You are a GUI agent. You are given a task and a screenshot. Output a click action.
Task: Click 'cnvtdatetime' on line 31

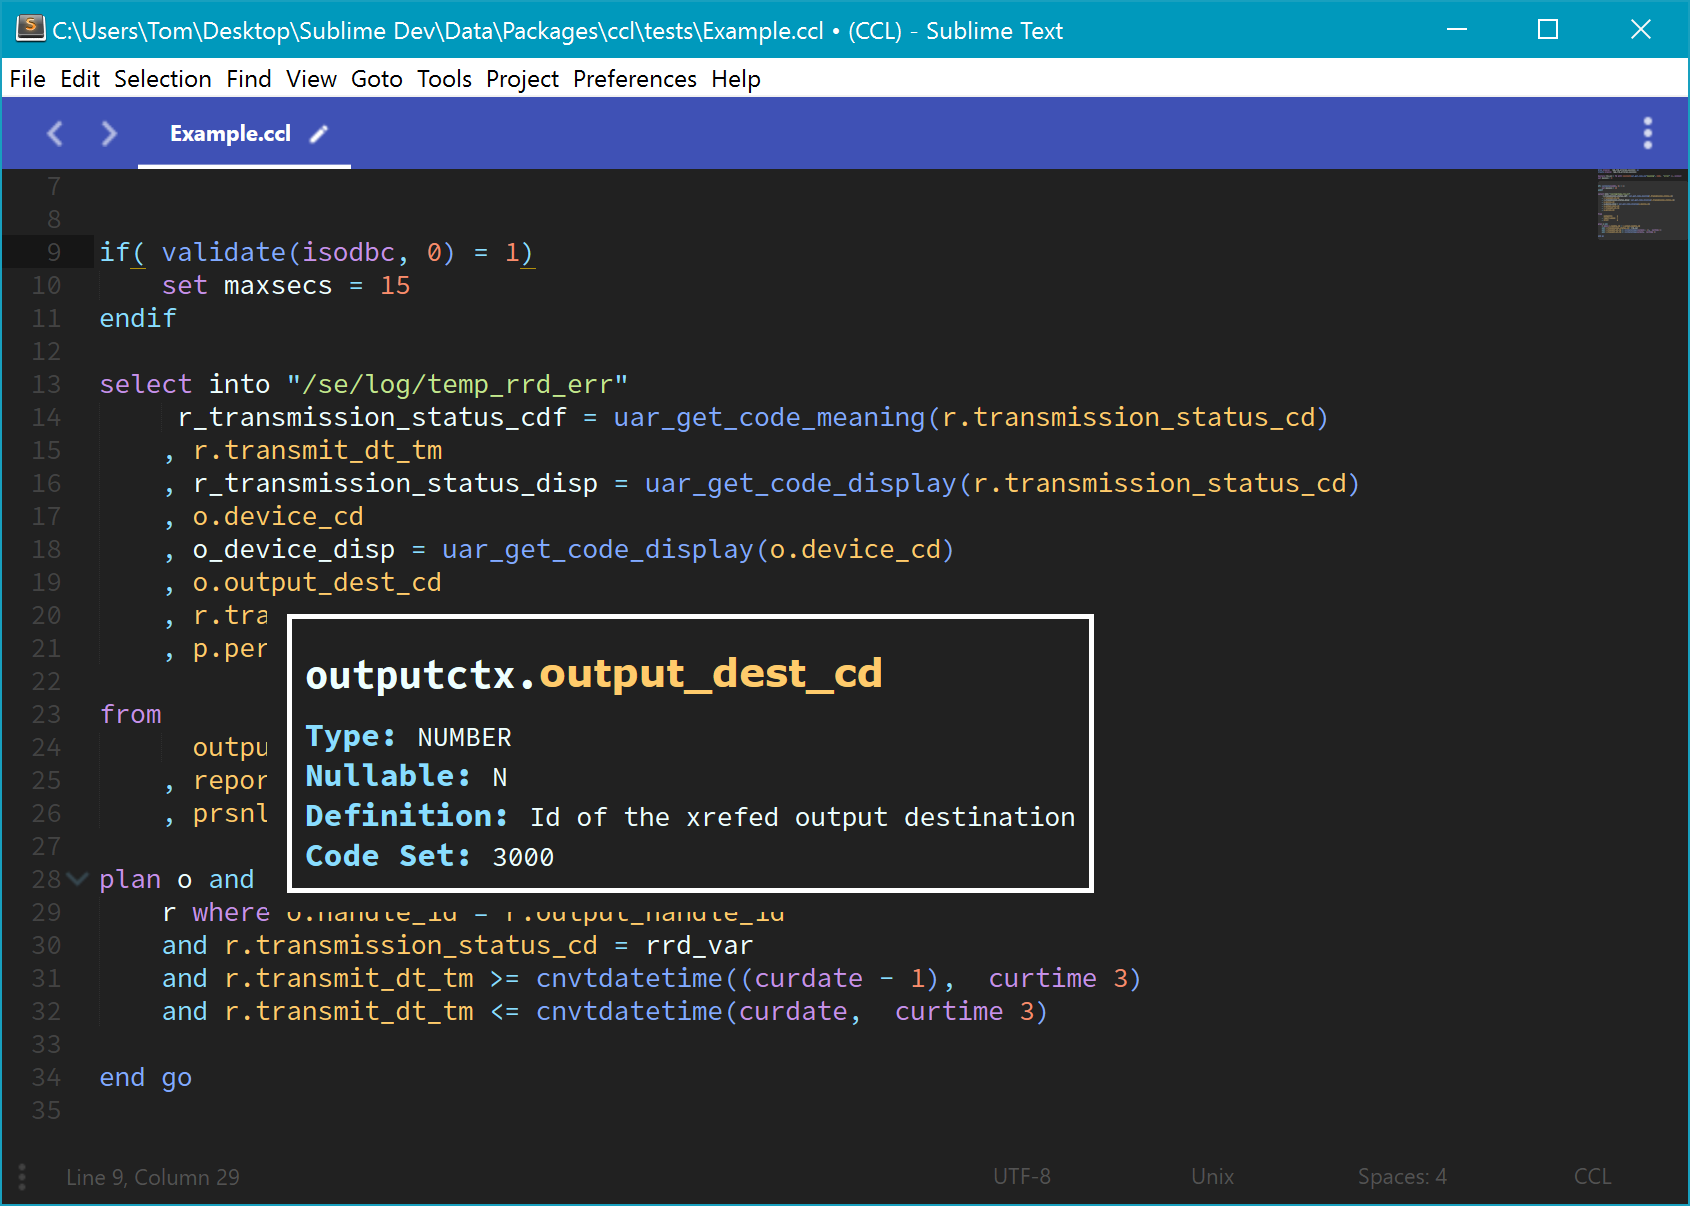629,979
